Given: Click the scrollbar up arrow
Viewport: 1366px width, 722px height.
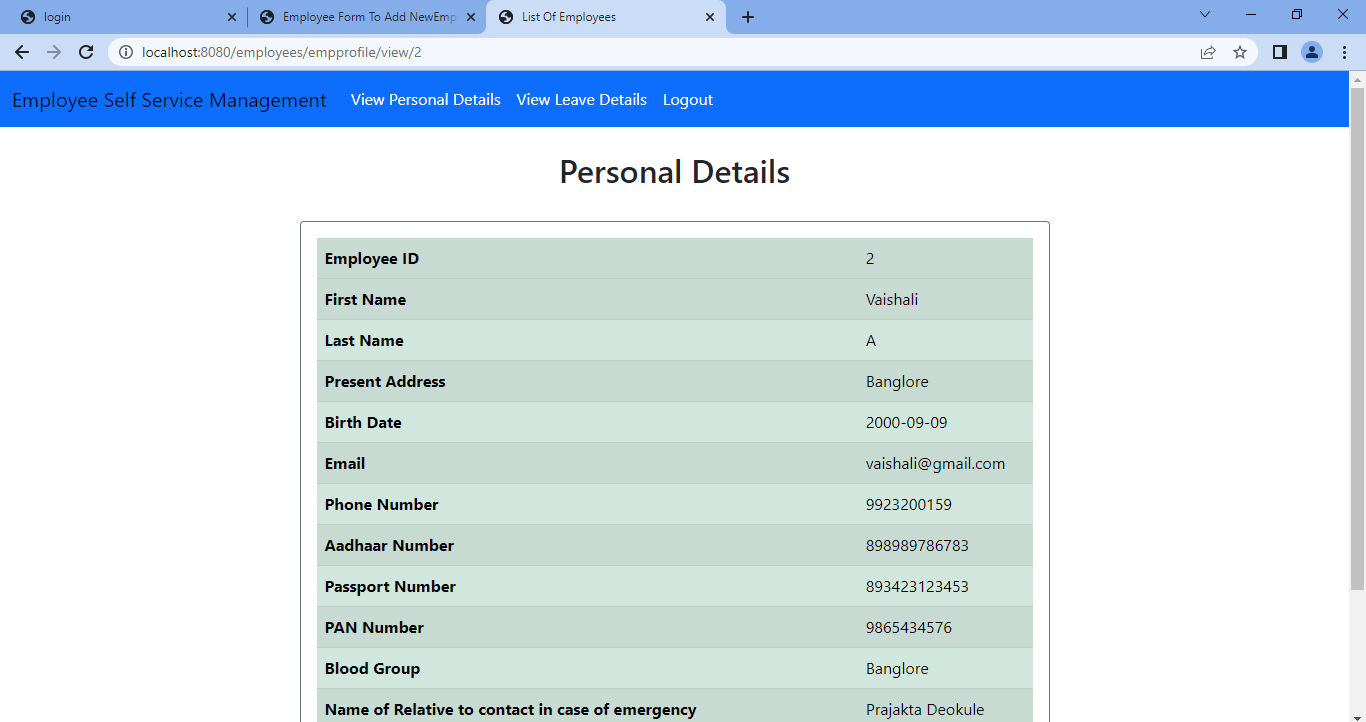Looking at the screenshot, I should click(1357, 79).
